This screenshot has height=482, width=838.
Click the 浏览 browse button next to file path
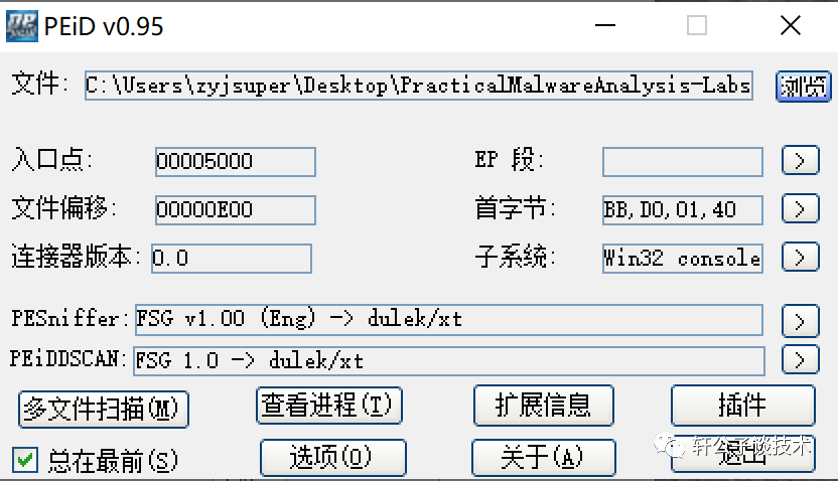click(x=803, y=87)
